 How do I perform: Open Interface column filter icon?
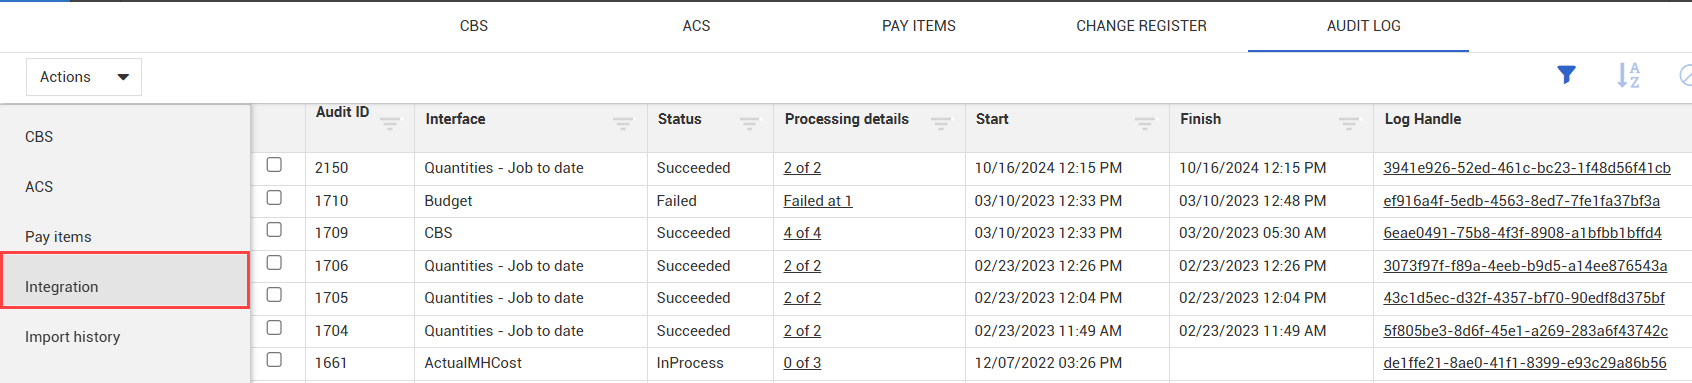point(622,123)
